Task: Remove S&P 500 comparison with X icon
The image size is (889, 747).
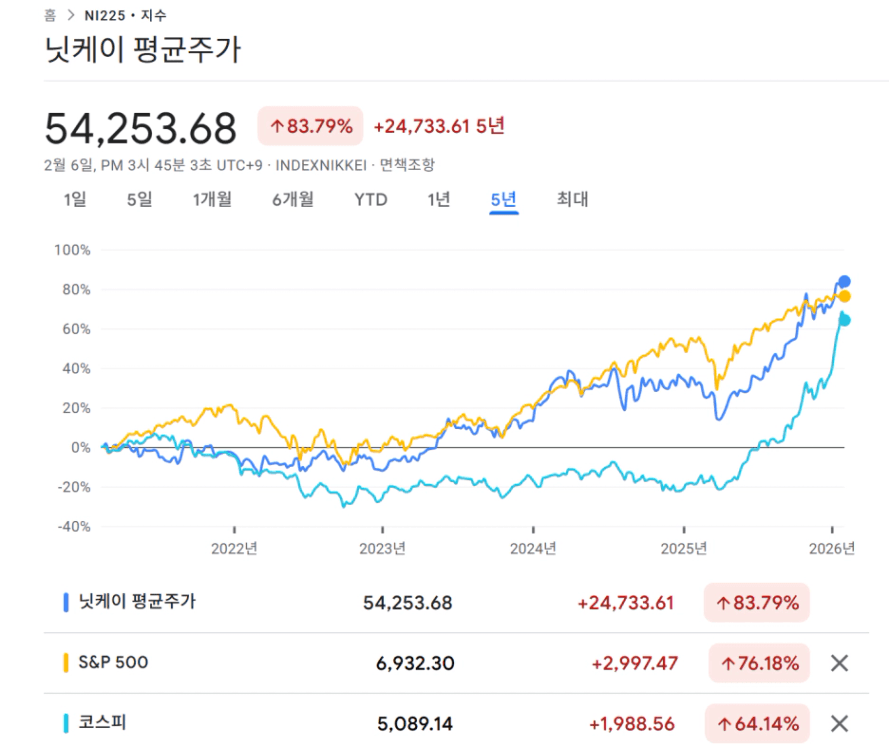Action: tap(839, 663)
